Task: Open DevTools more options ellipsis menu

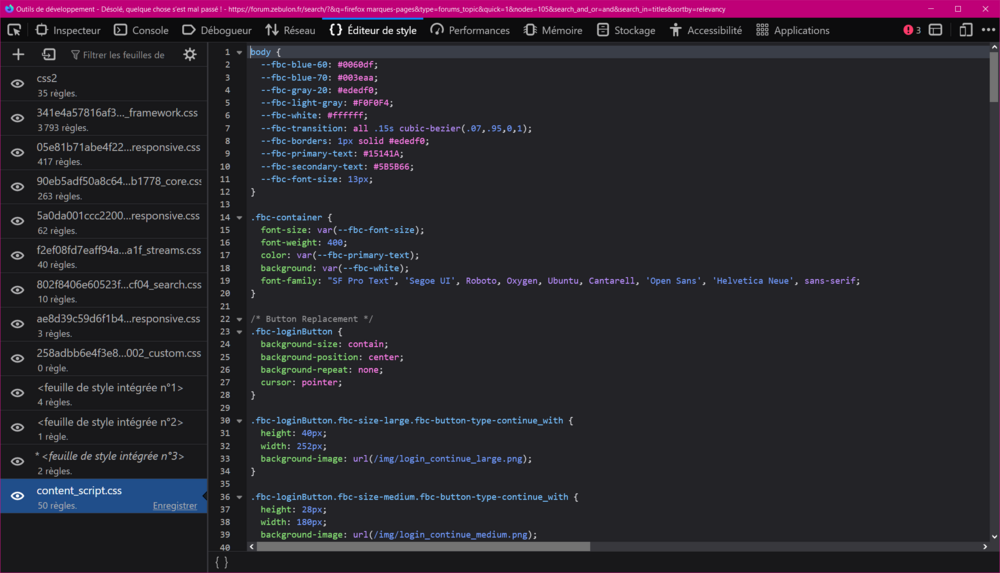Action: [x=988, y=30]
